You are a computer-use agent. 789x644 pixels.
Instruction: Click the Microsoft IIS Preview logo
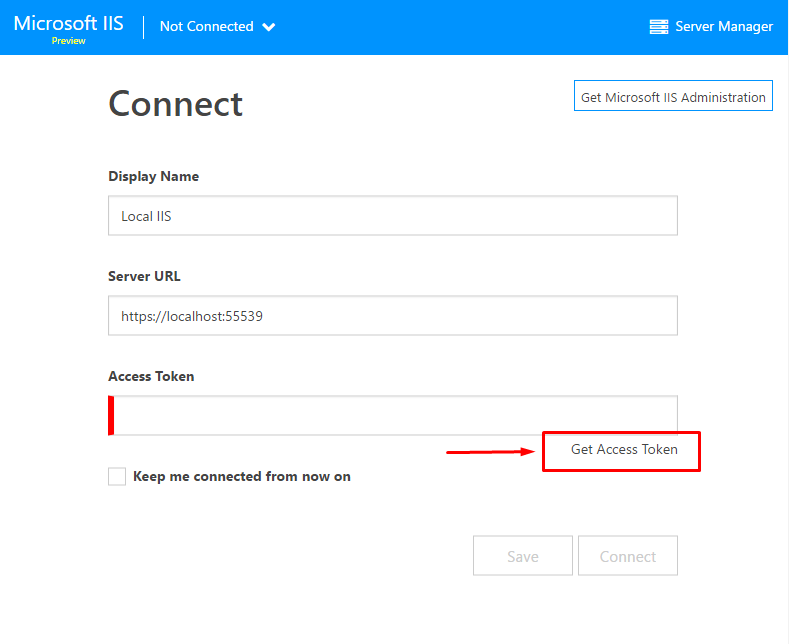[x=68, y=29]
